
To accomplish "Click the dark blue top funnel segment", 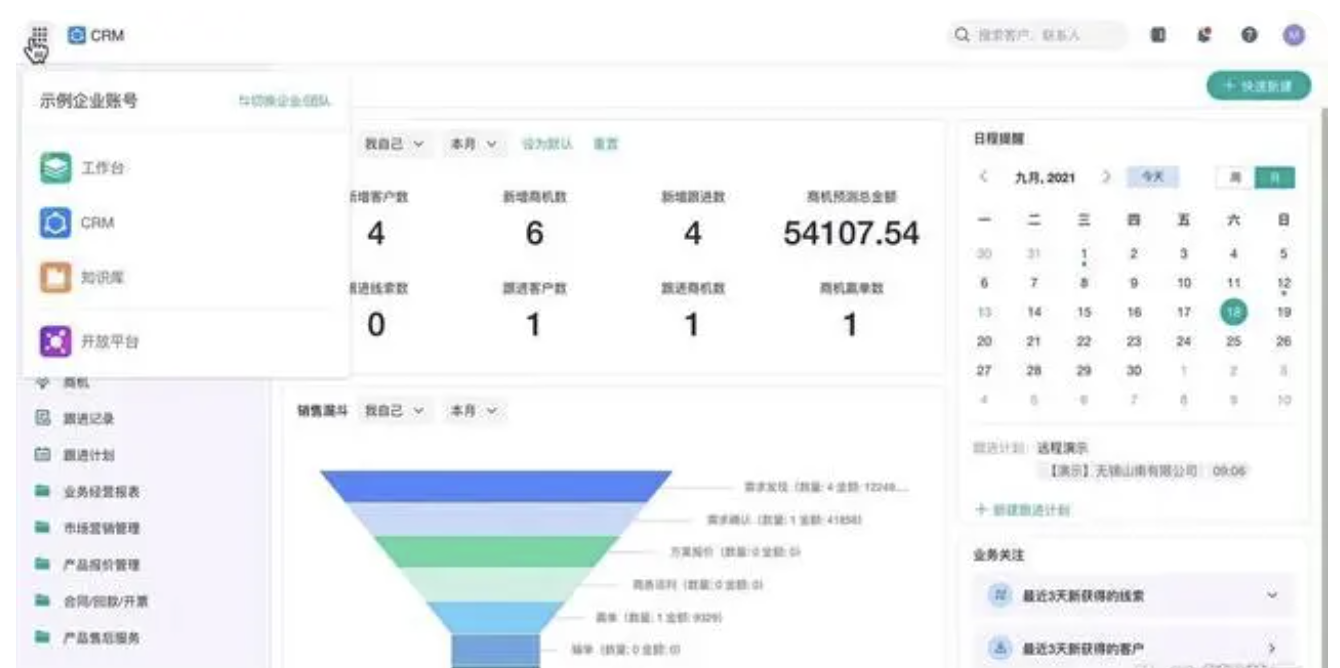I will pyautogui.click(x=495, y=486).
